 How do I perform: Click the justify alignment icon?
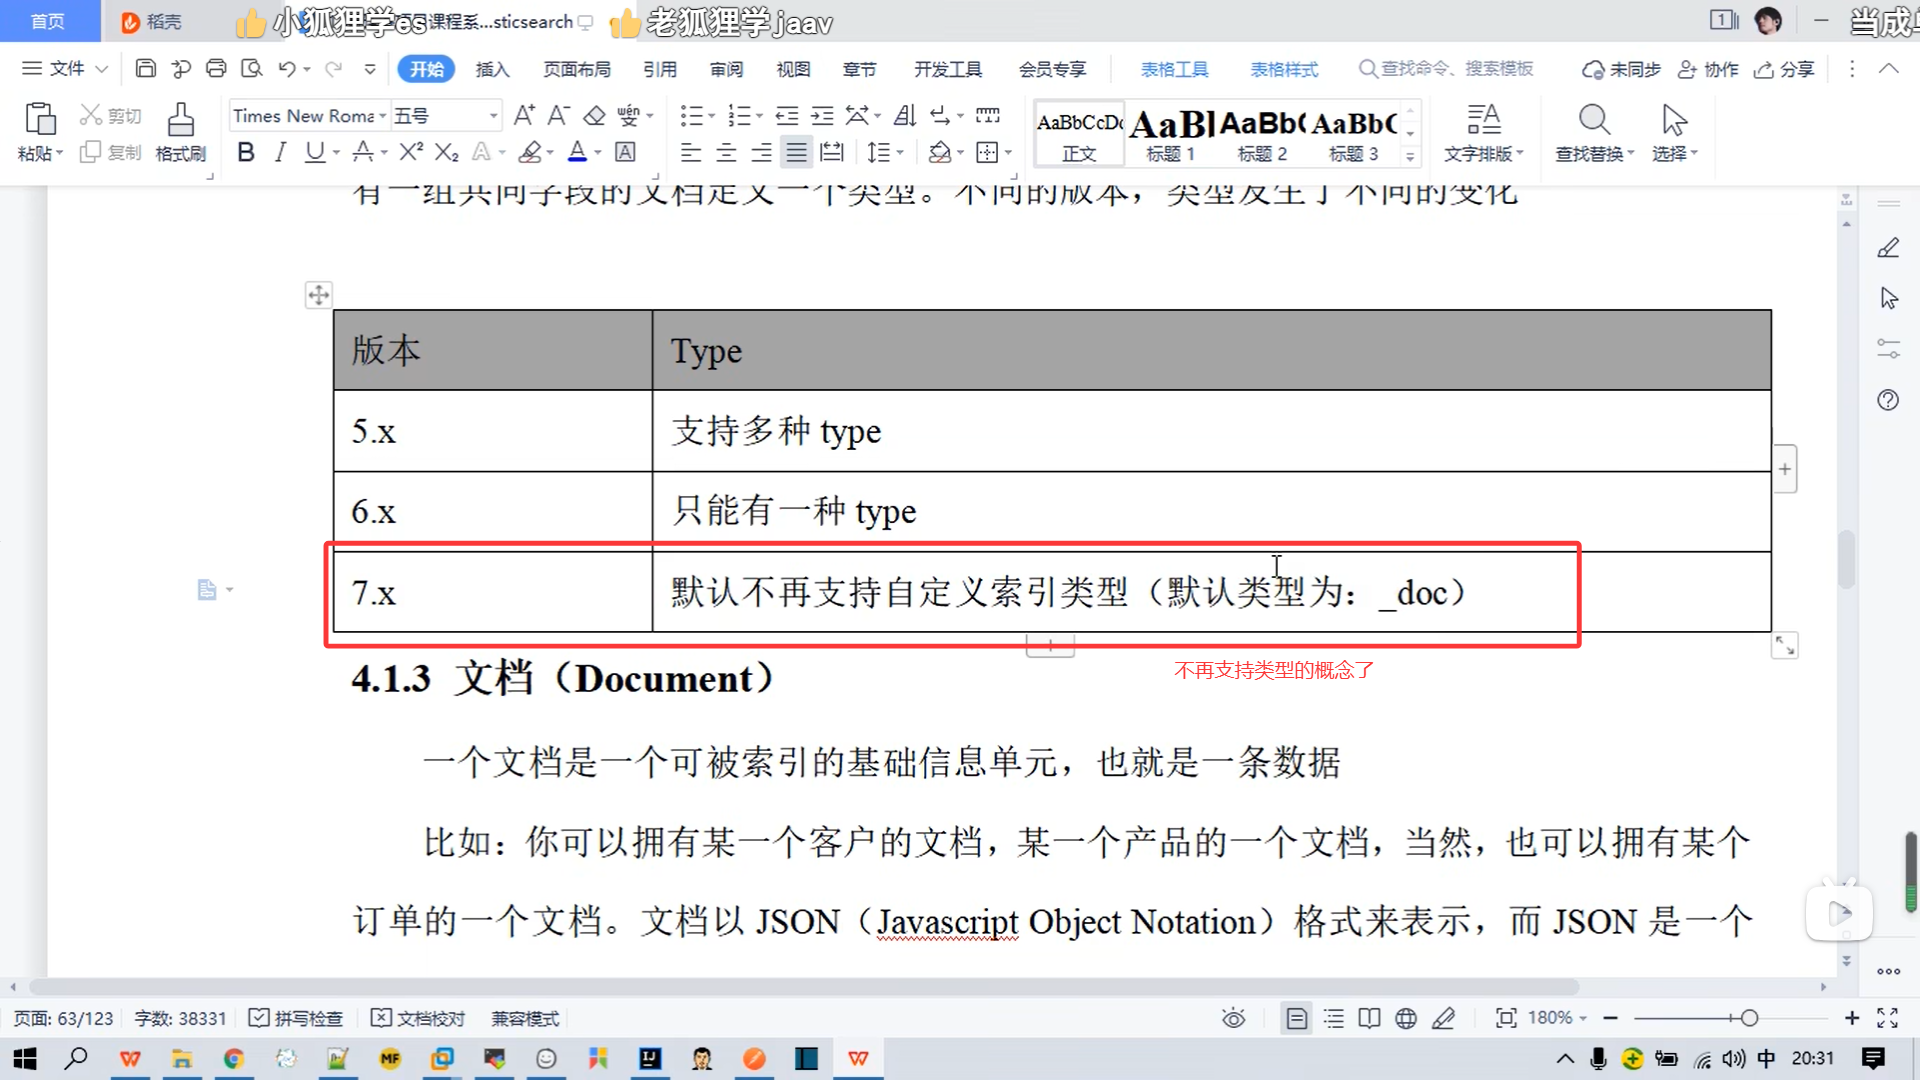tap(796, 152)
